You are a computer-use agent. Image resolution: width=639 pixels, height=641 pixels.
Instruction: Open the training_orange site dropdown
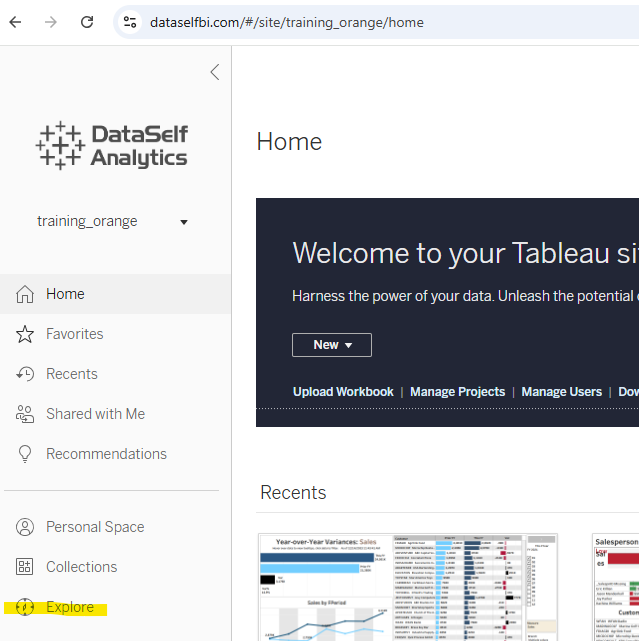112,221
